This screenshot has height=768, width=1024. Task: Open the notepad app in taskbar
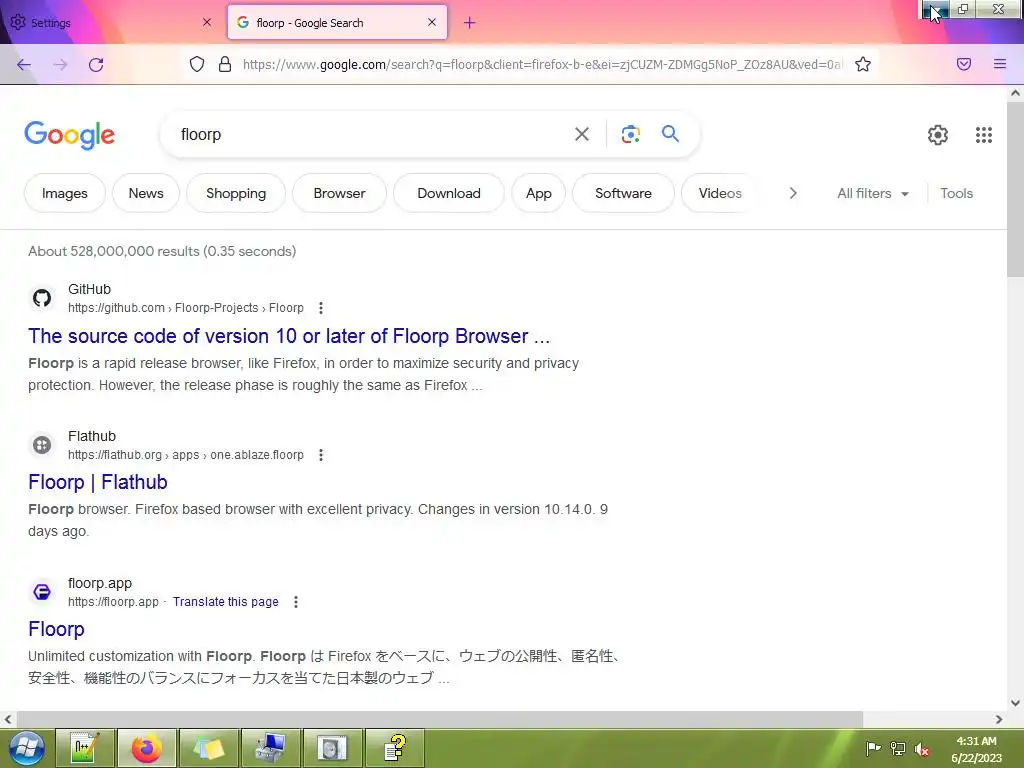(x=85, y=748)
